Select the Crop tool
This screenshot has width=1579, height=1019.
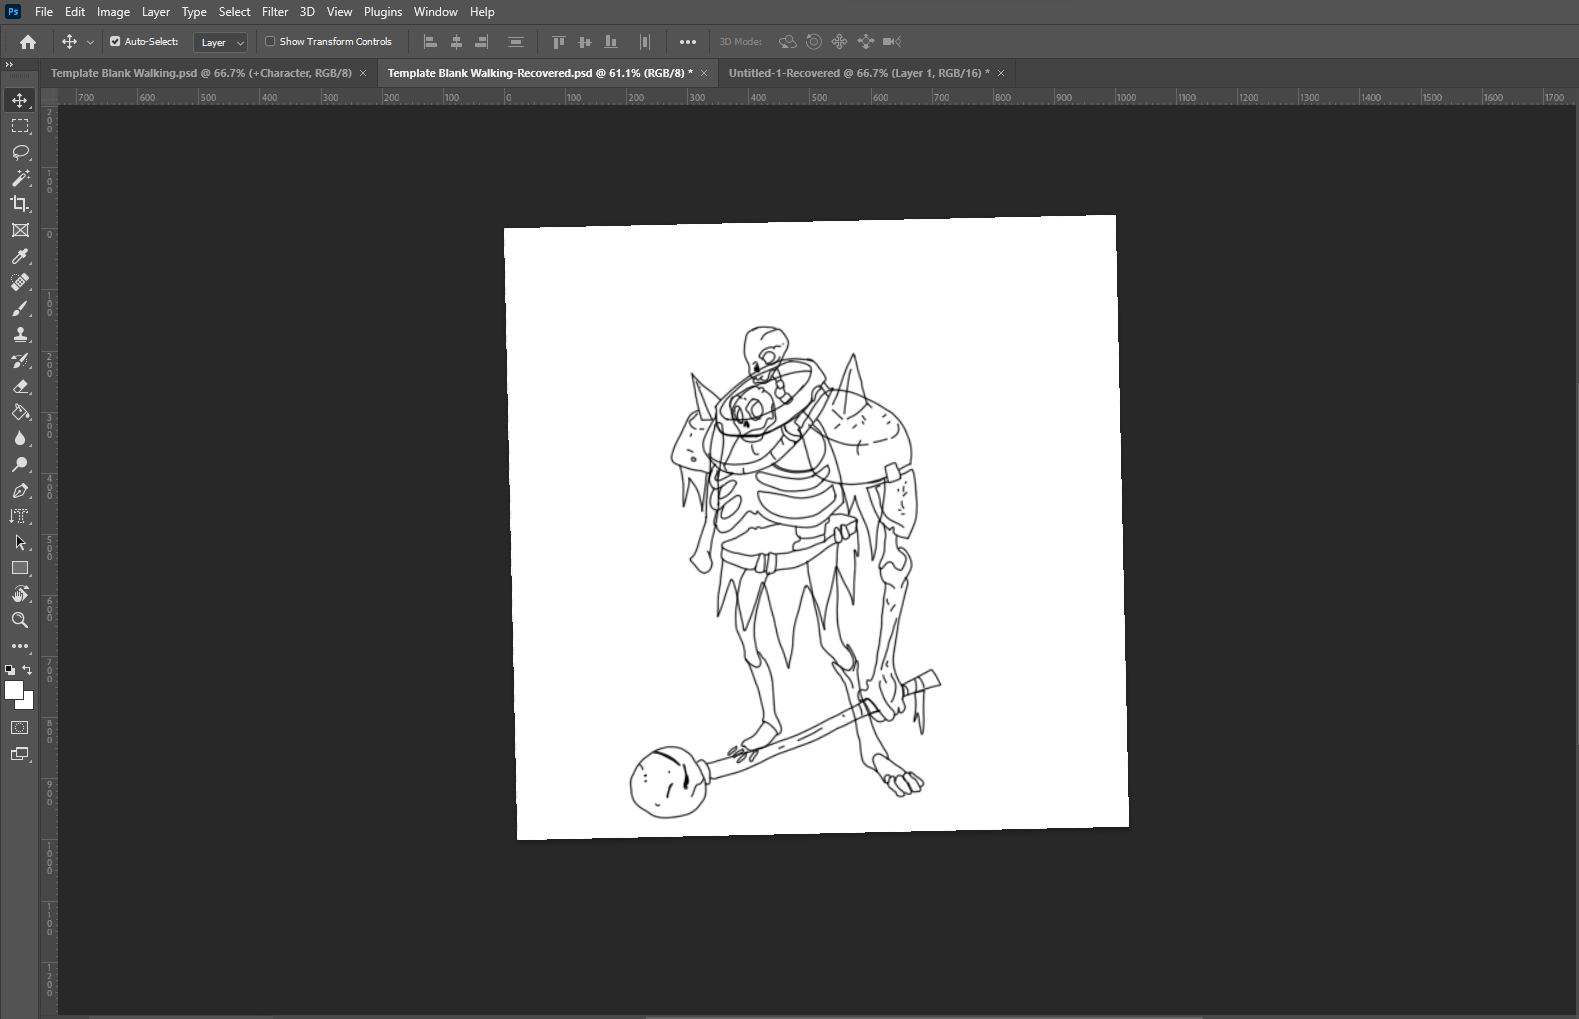pos(20,204)
